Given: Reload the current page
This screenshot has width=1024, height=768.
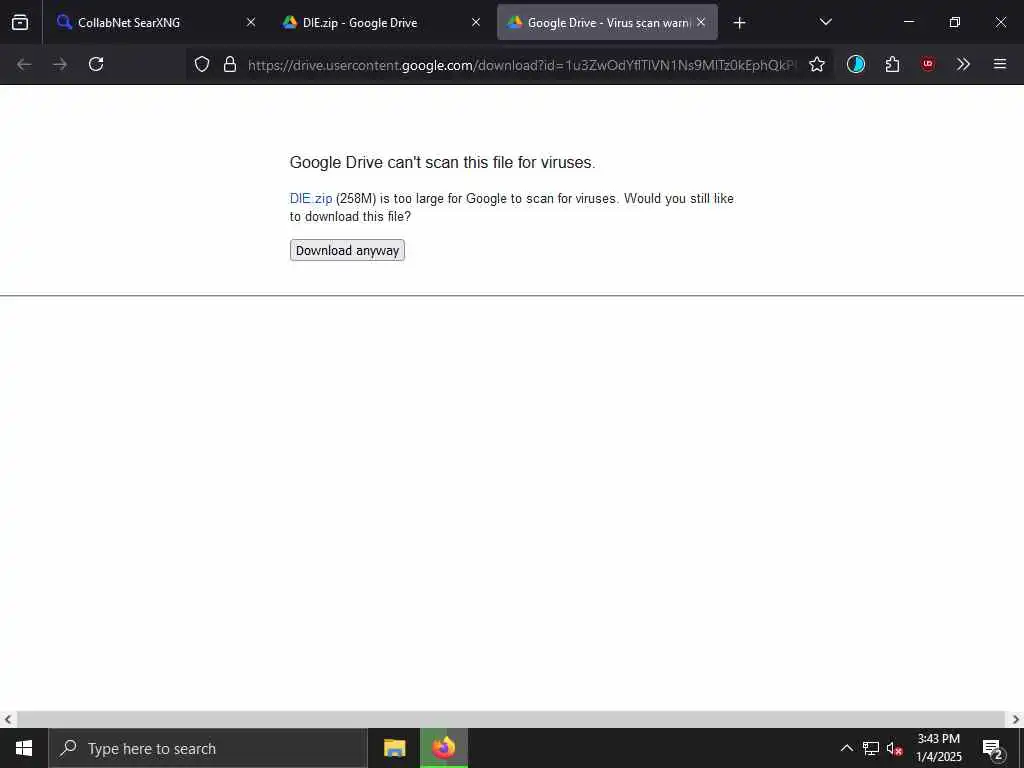Looking at the screenshot, I should click(x=96, y=64).
